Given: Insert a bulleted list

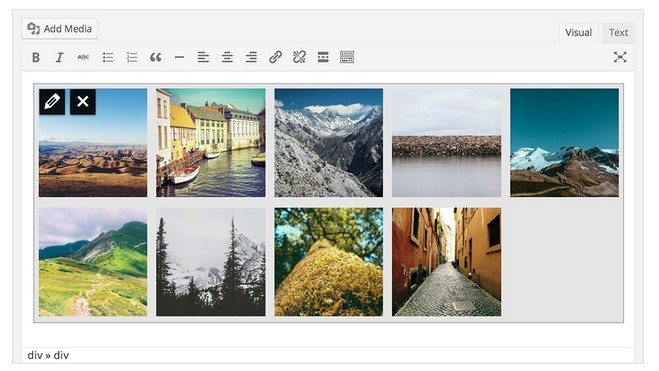Looking at the screenshot, I should click(108, 57).
